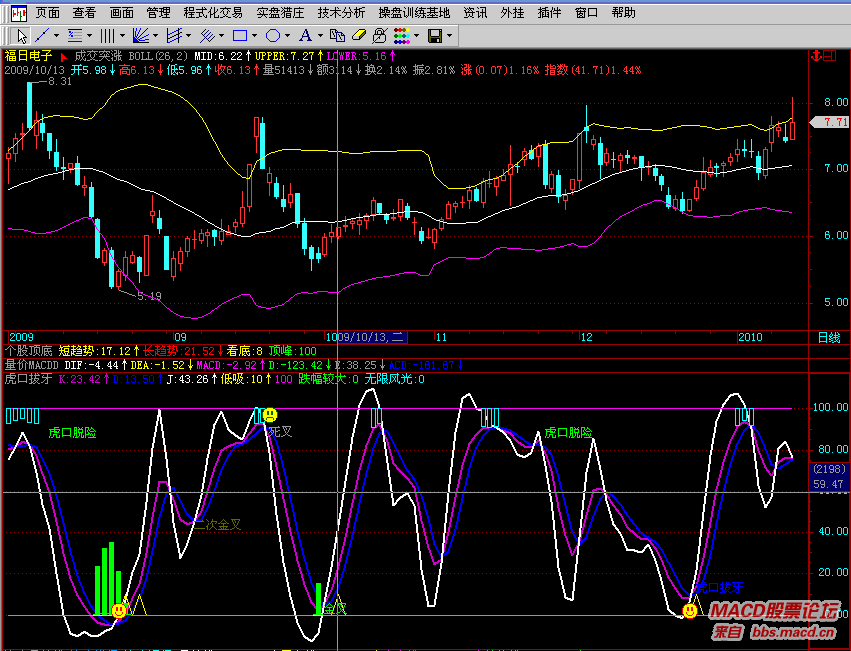Expand vertical lines tool dropdown arrow
Screen dimensions: 851x651
pyautogui.click(x=122, y=36)
